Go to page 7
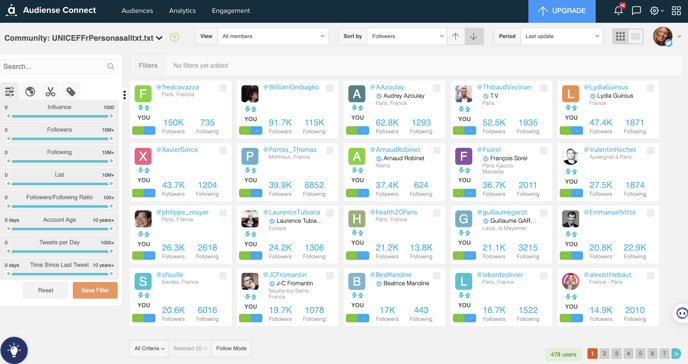This screenshot has height=364, width=688. (664, 353)
